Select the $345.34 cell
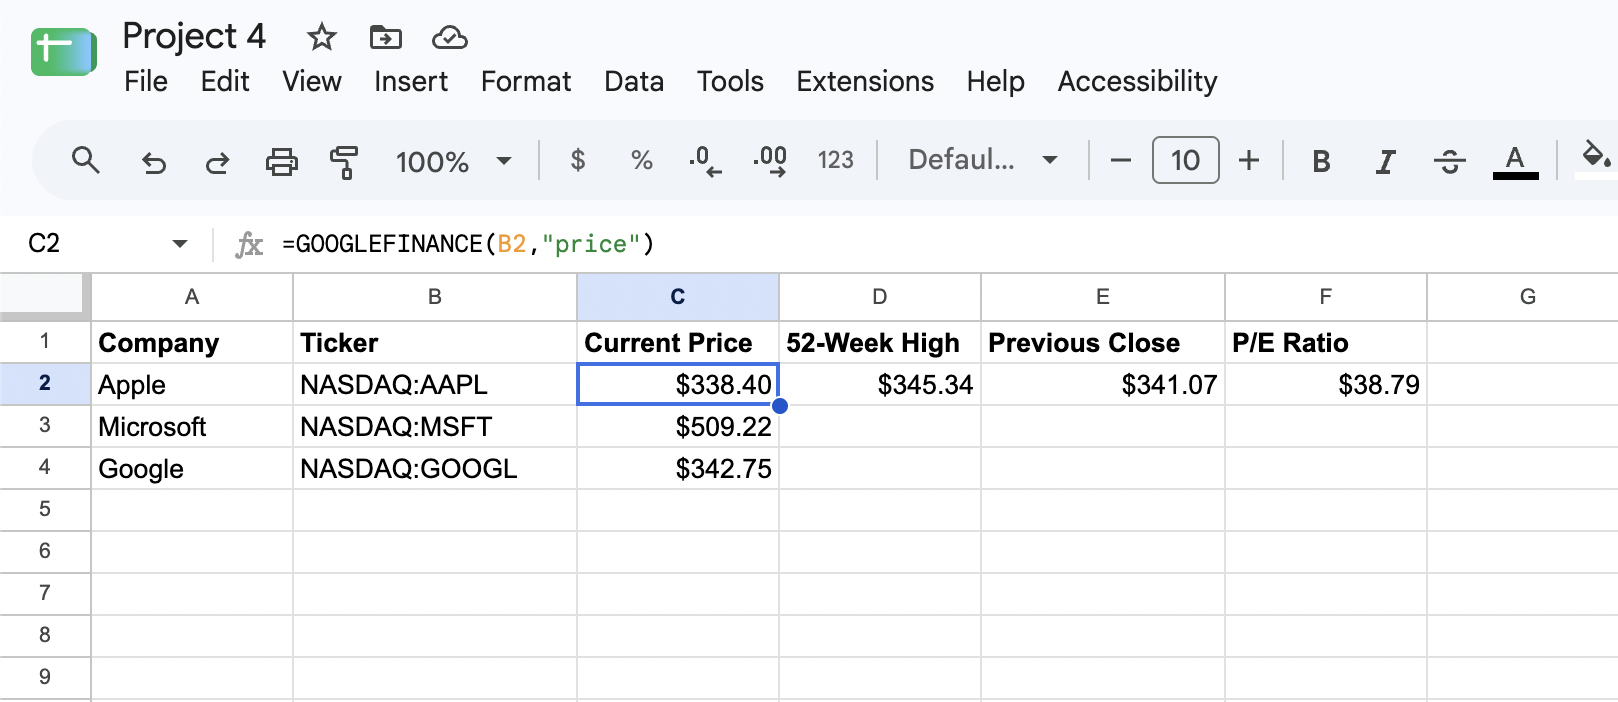Viewport: 1618px width, 702px height. point(880,384)
